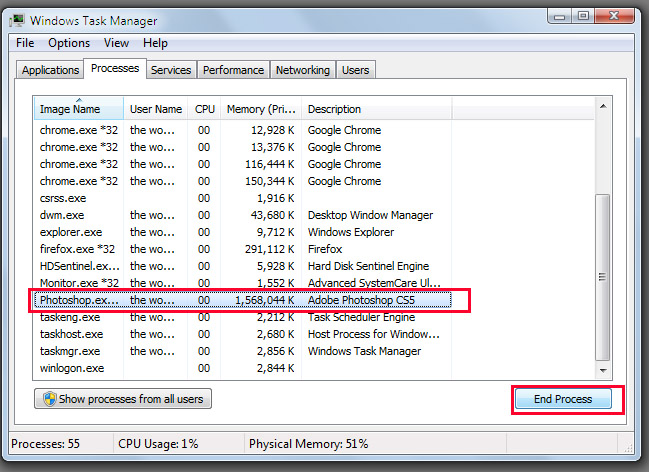The height and width of the screenshot is (472, 649).
Task: Click the shield icon for all-users processes
Action: [x=47, y=399]
